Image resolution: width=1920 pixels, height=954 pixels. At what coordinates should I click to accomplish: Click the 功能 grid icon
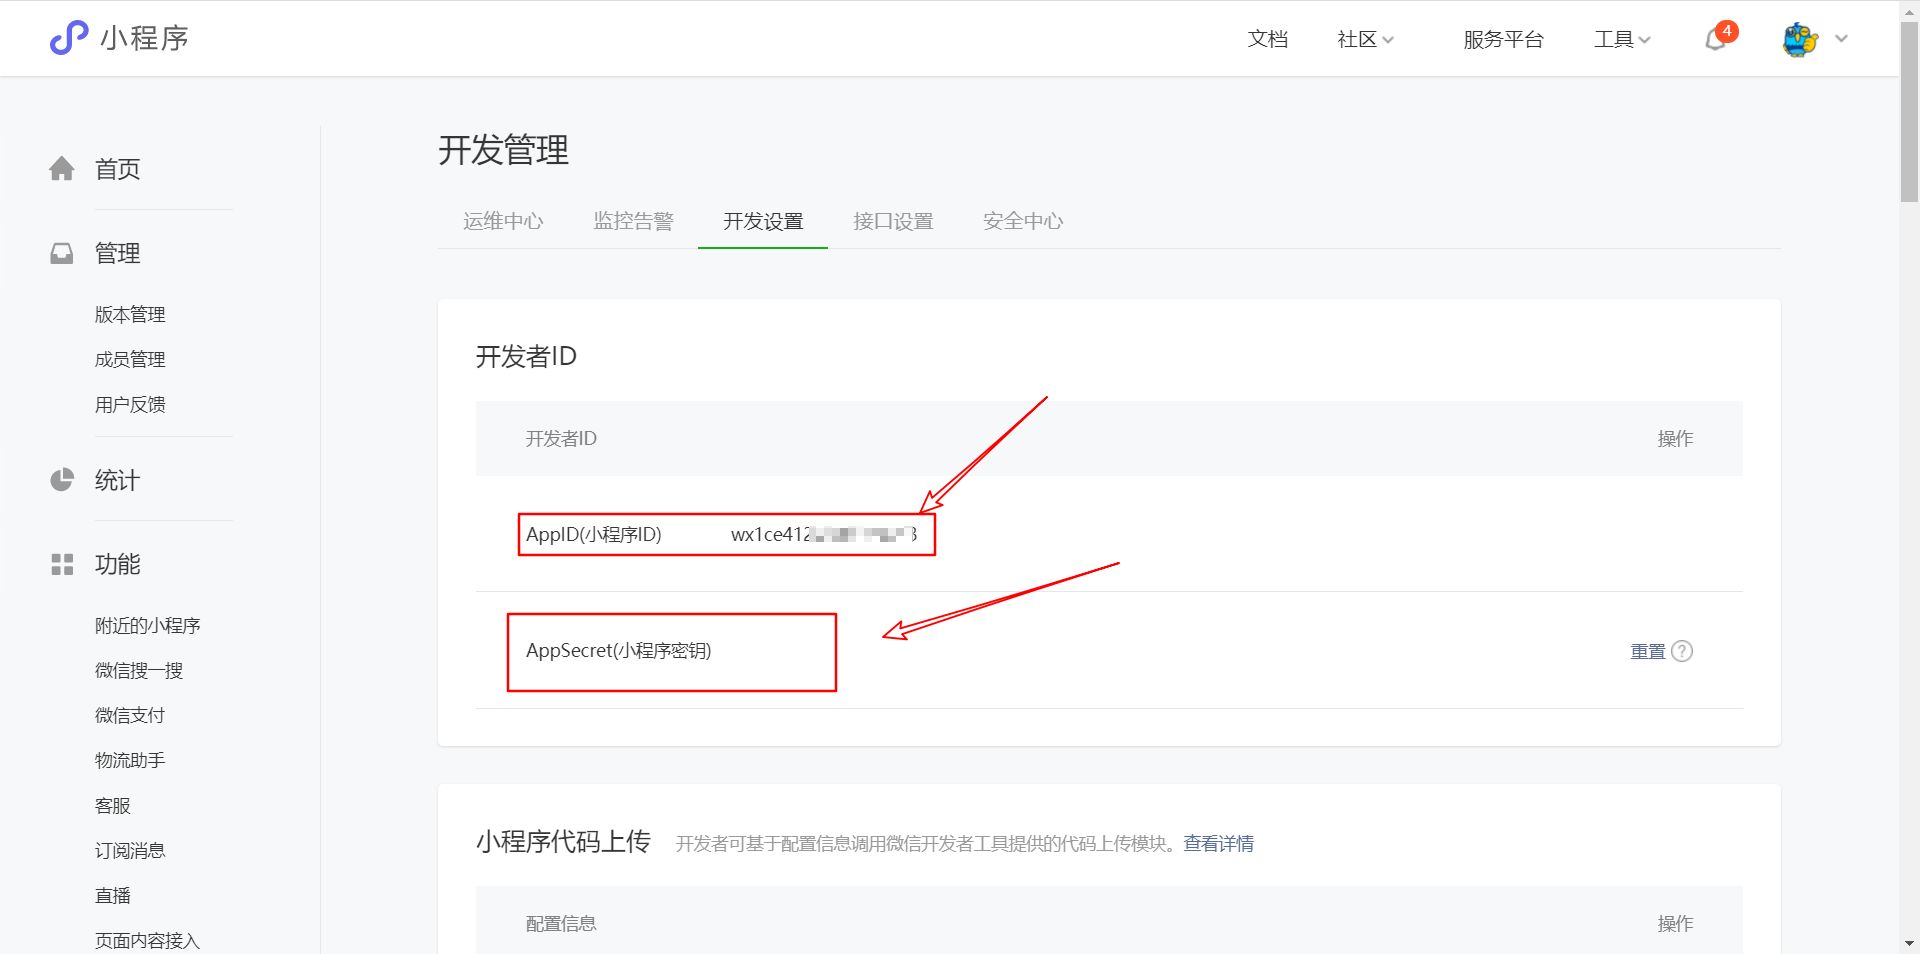(62, 564)
